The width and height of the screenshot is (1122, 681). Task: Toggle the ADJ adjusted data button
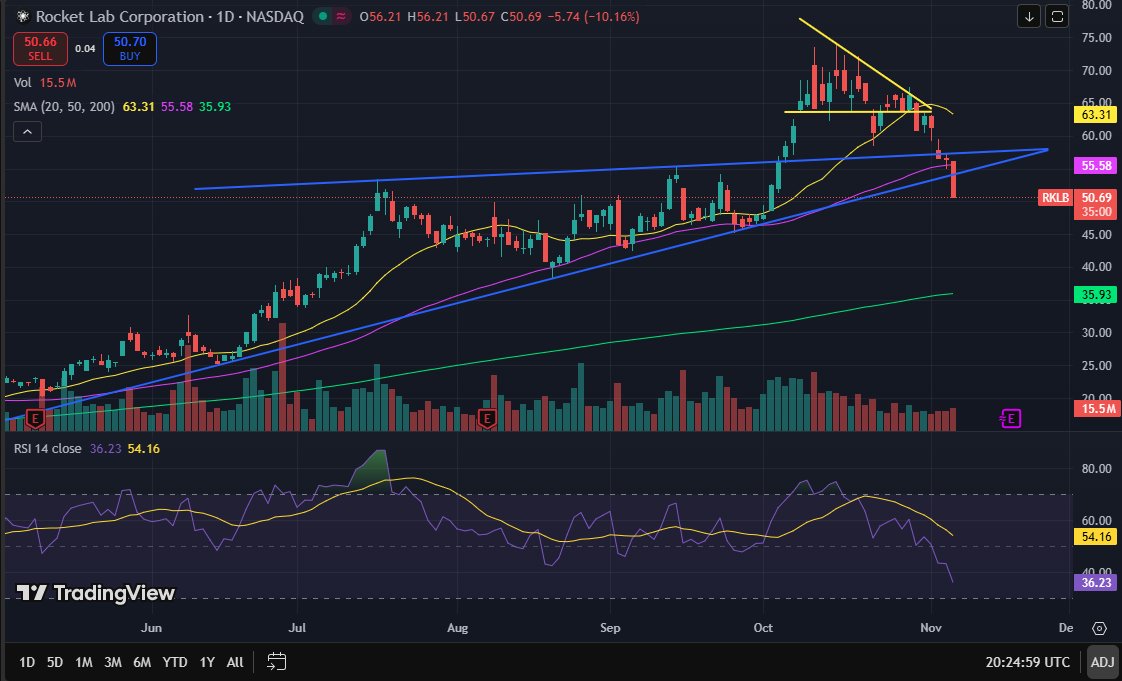1103,662
